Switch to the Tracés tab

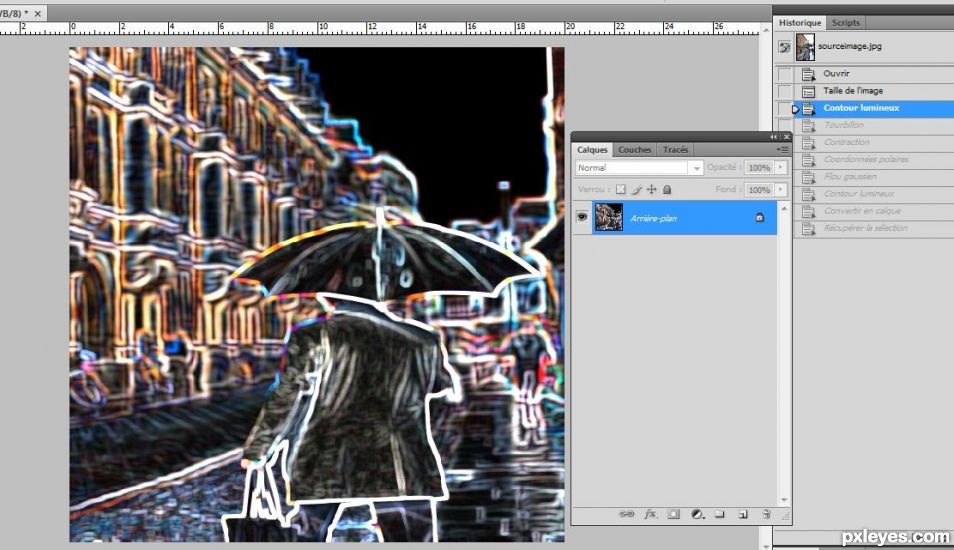(675, 150)
